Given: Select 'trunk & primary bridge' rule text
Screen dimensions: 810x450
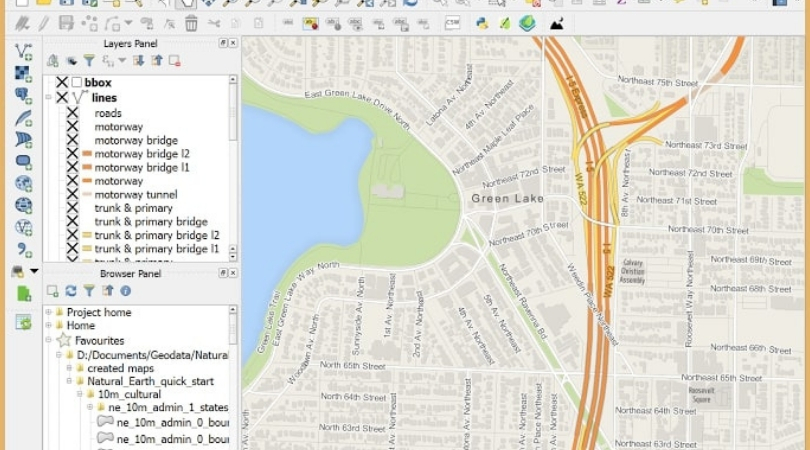Looking at the screenshot, I should [x=151, y=222].
